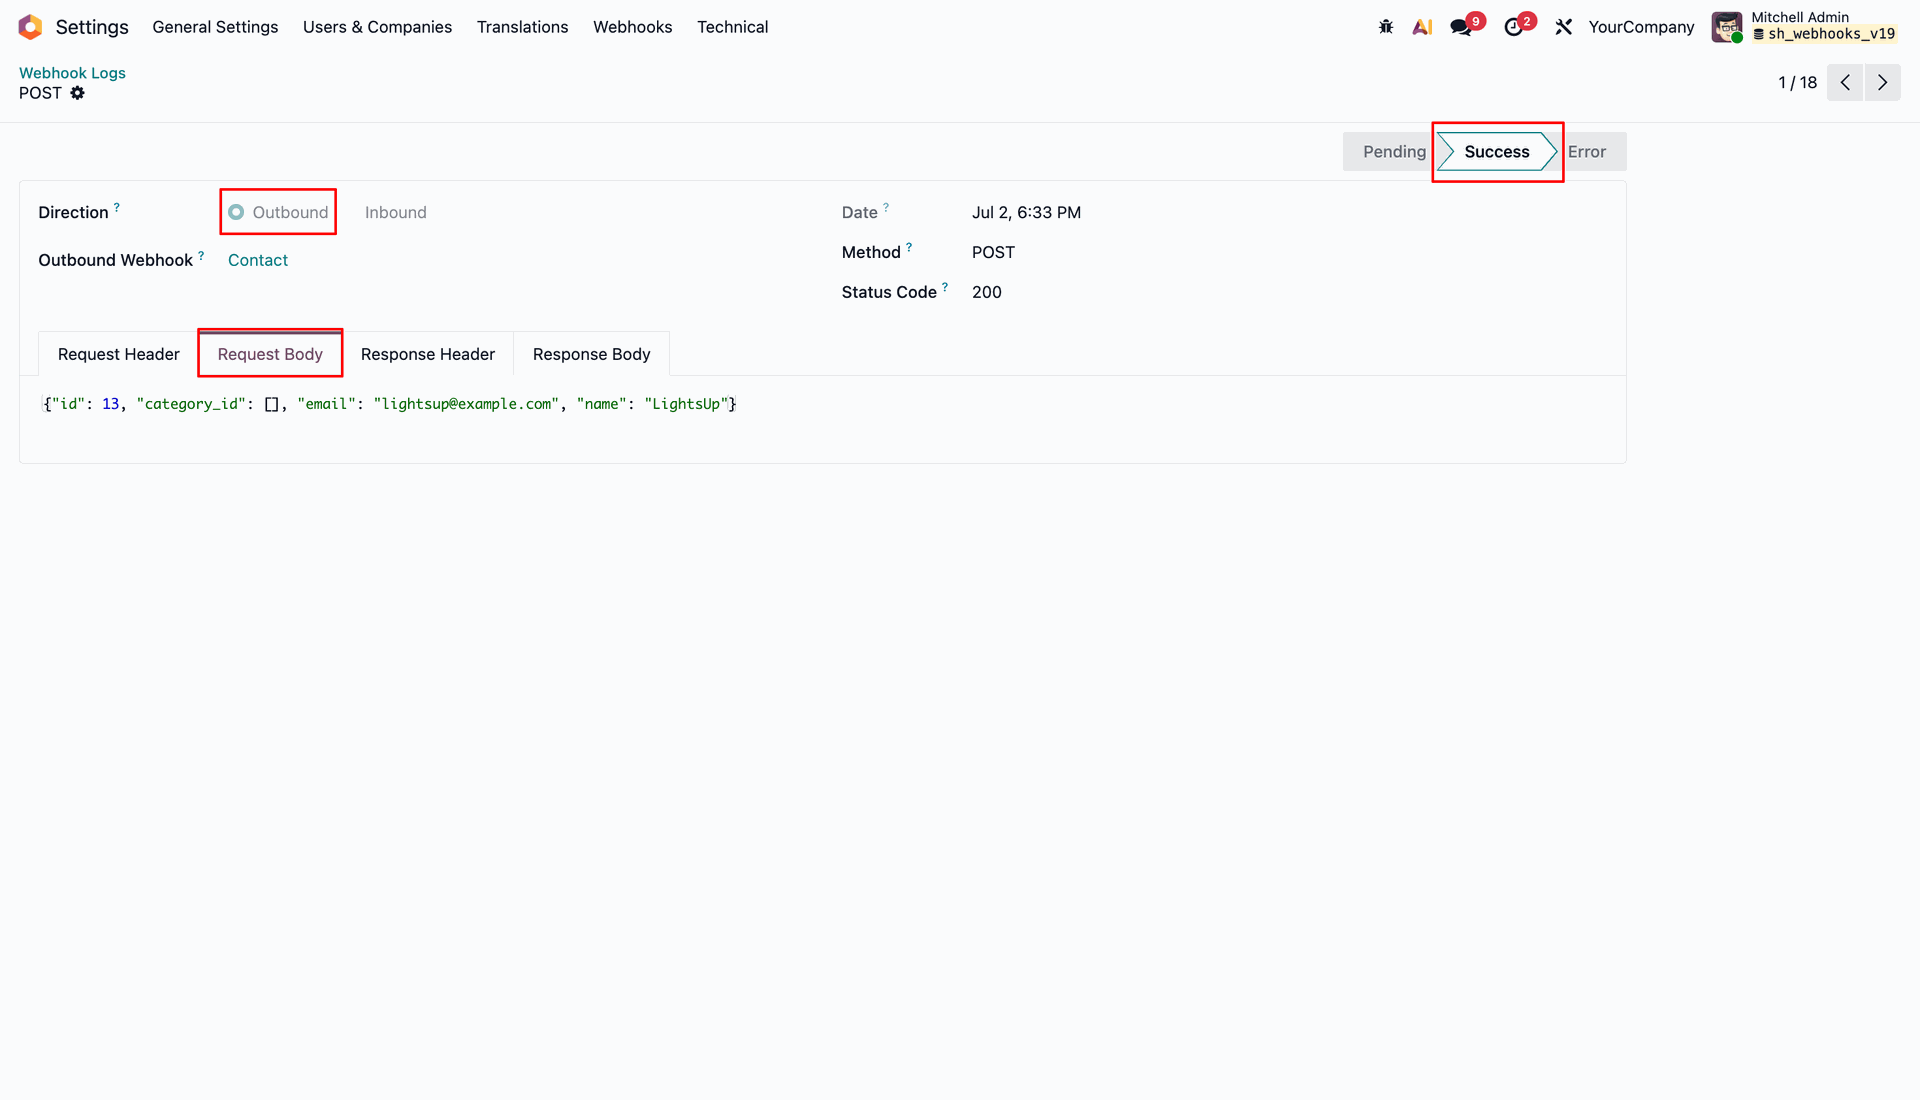
Task: Click Method field help question mark
Action: (x=909, y=248)
